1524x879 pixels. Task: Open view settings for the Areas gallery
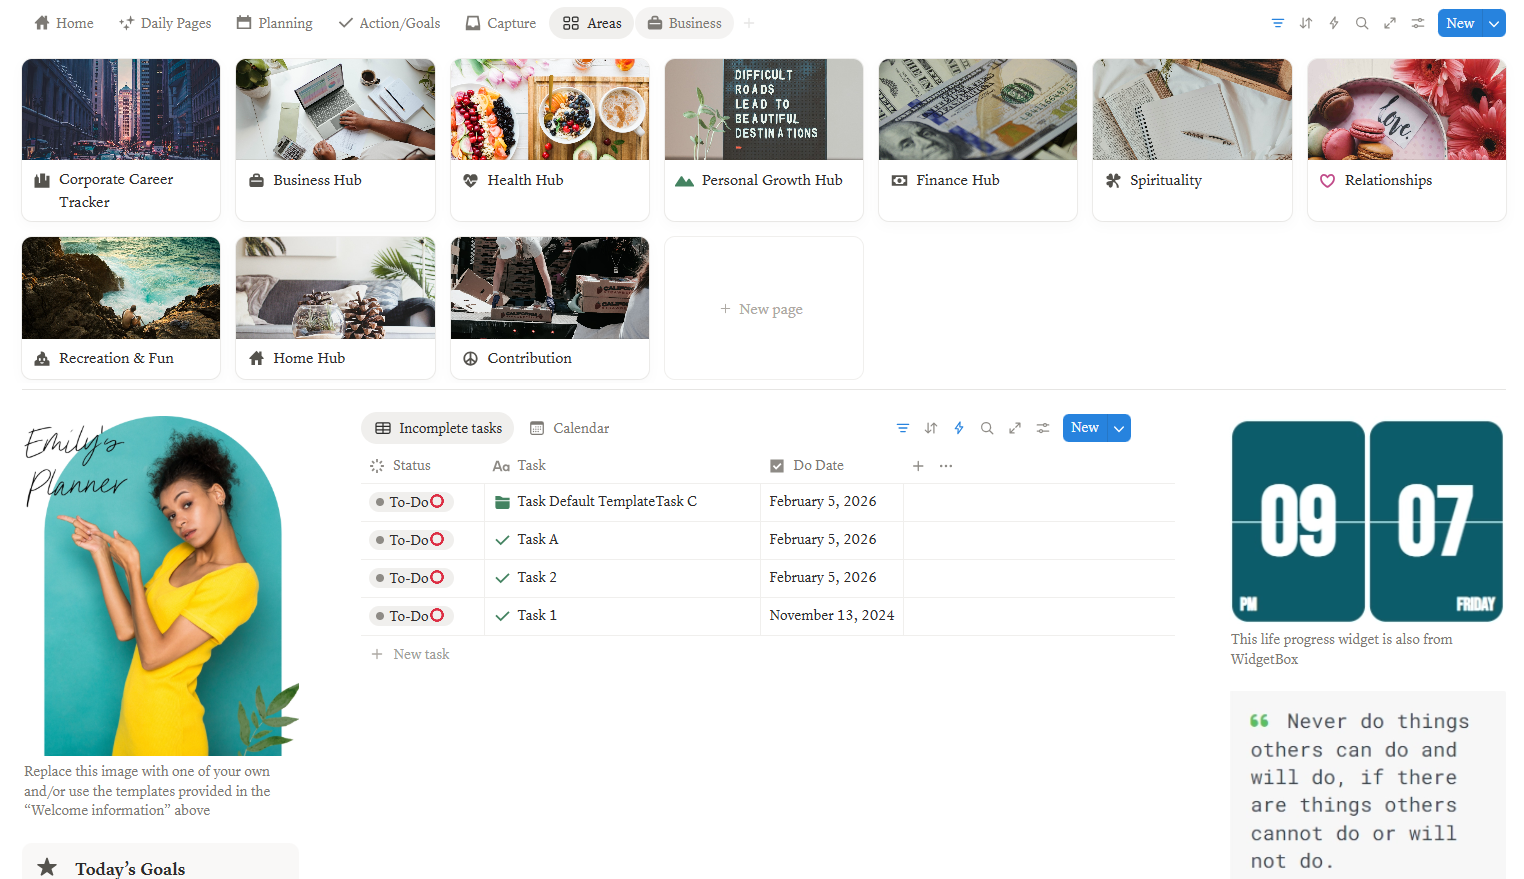coord(1417,22)
